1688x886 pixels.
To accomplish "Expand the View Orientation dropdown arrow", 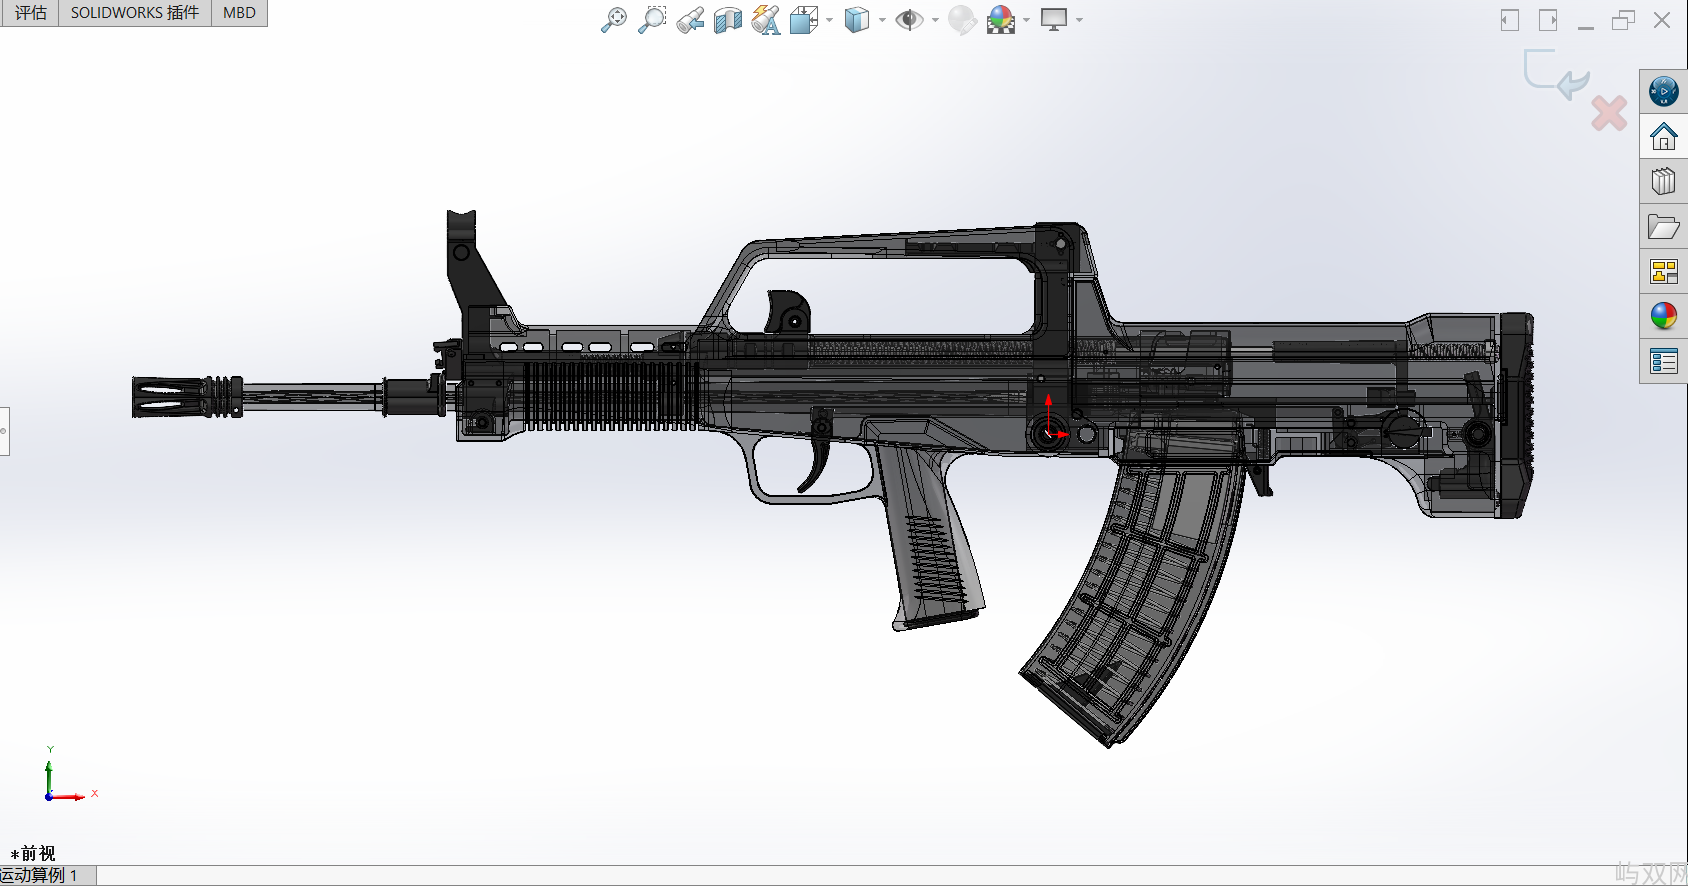I will coord(829,20).
